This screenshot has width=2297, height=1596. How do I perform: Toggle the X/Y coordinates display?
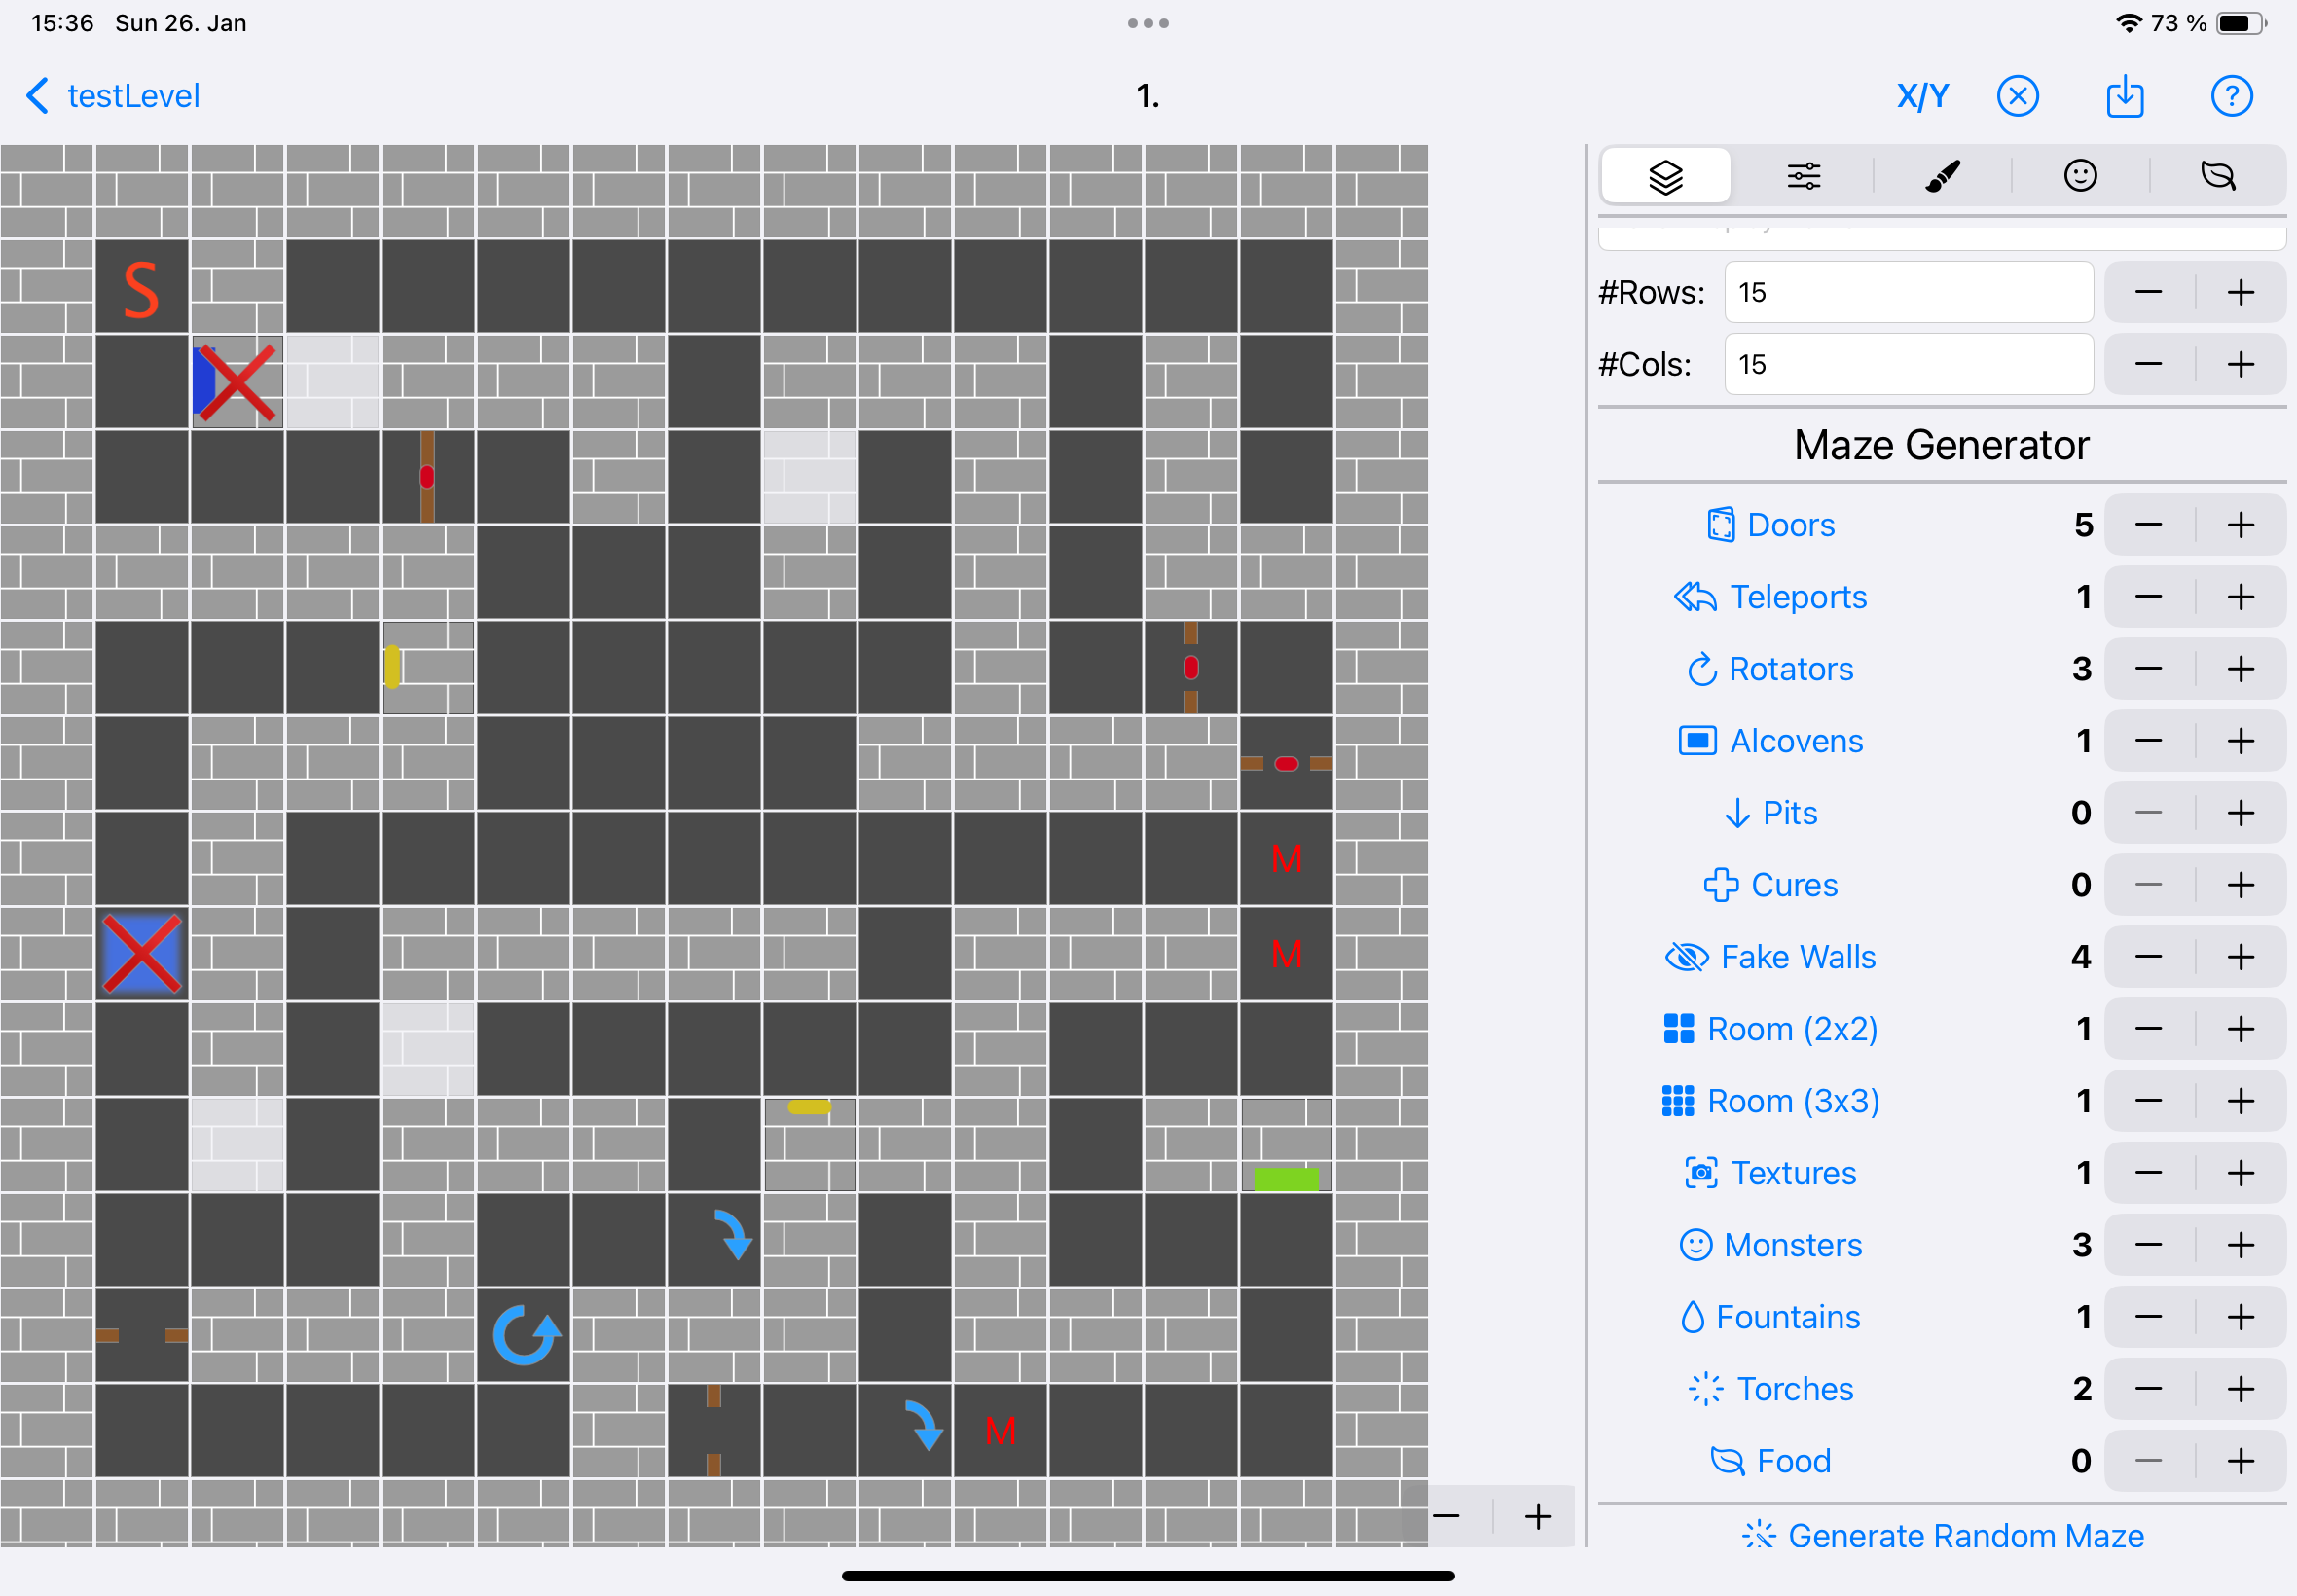pyautogui.click(x=1922, y=96)
